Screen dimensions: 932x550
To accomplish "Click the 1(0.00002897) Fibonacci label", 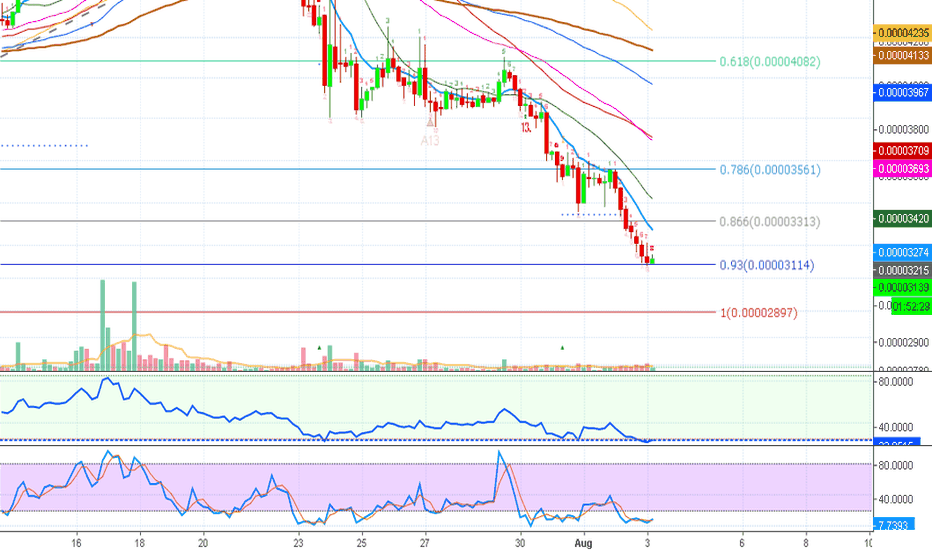I will click(x=759, y=312).
